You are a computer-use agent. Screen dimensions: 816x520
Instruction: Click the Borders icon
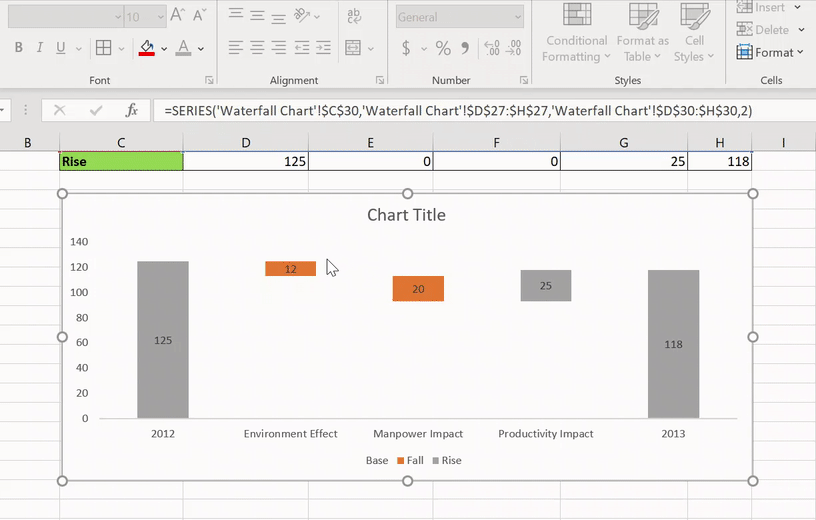pyautogui.click(x=104, y=48)
